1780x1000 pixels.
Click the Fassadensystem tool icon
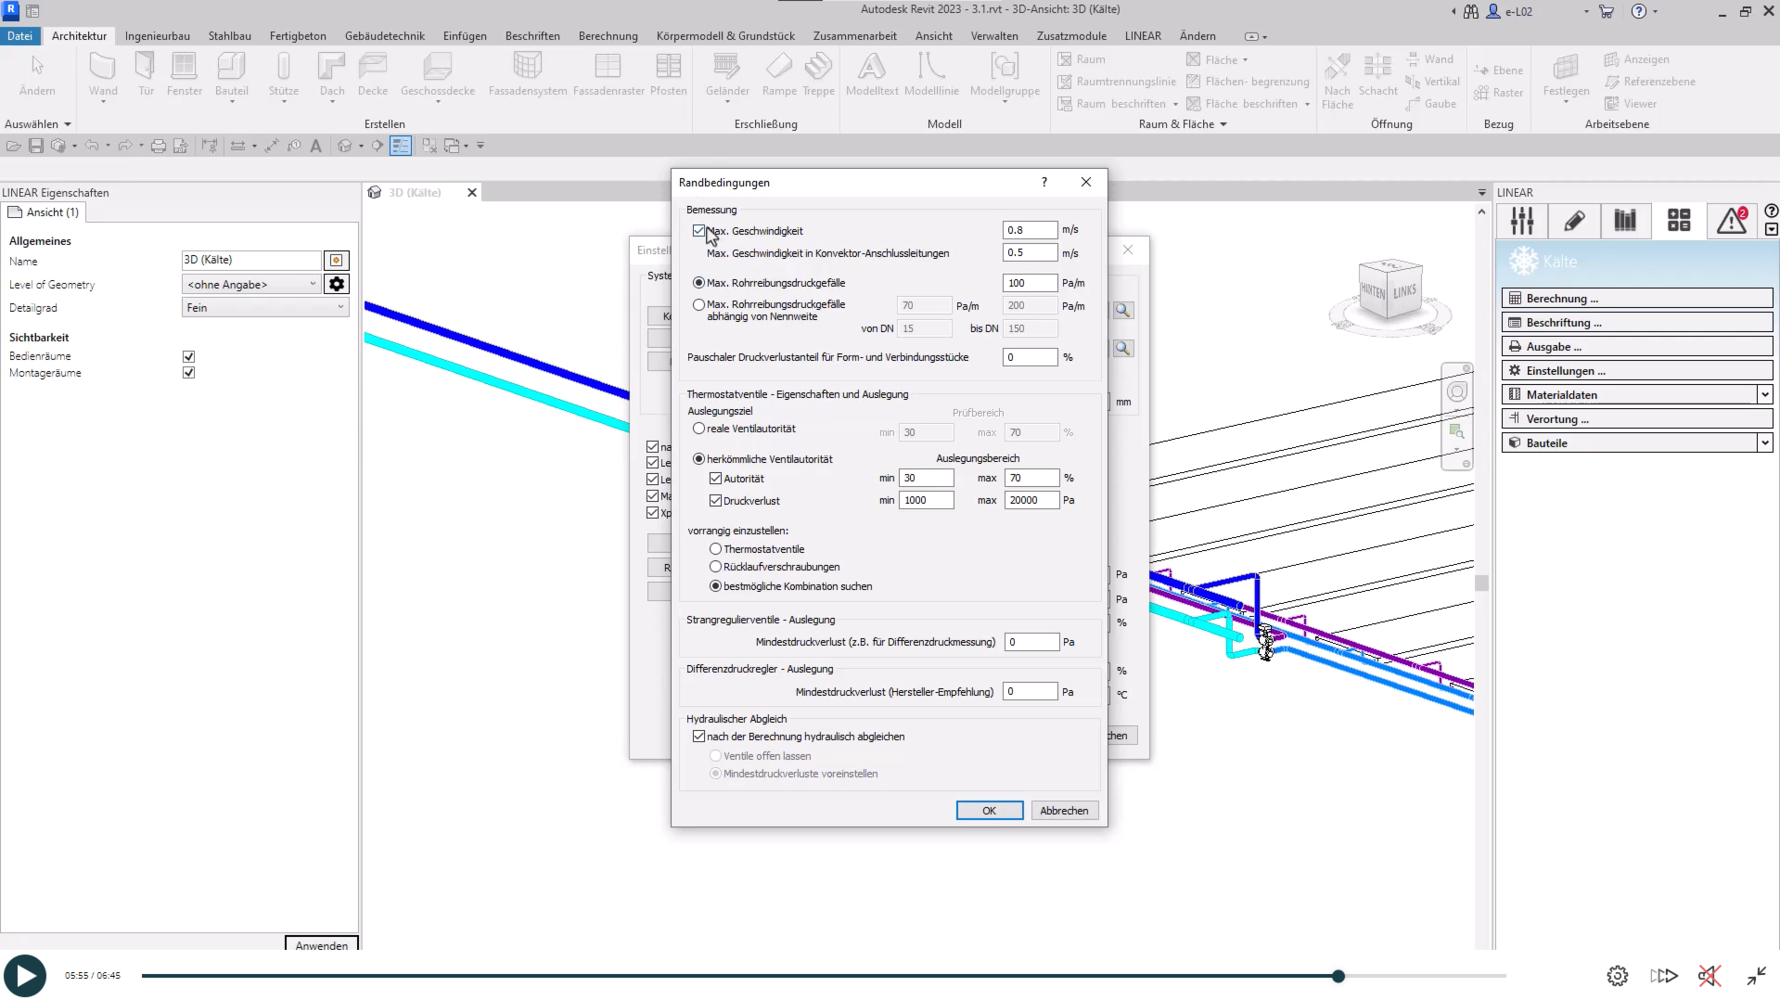[x=527, y=74]
